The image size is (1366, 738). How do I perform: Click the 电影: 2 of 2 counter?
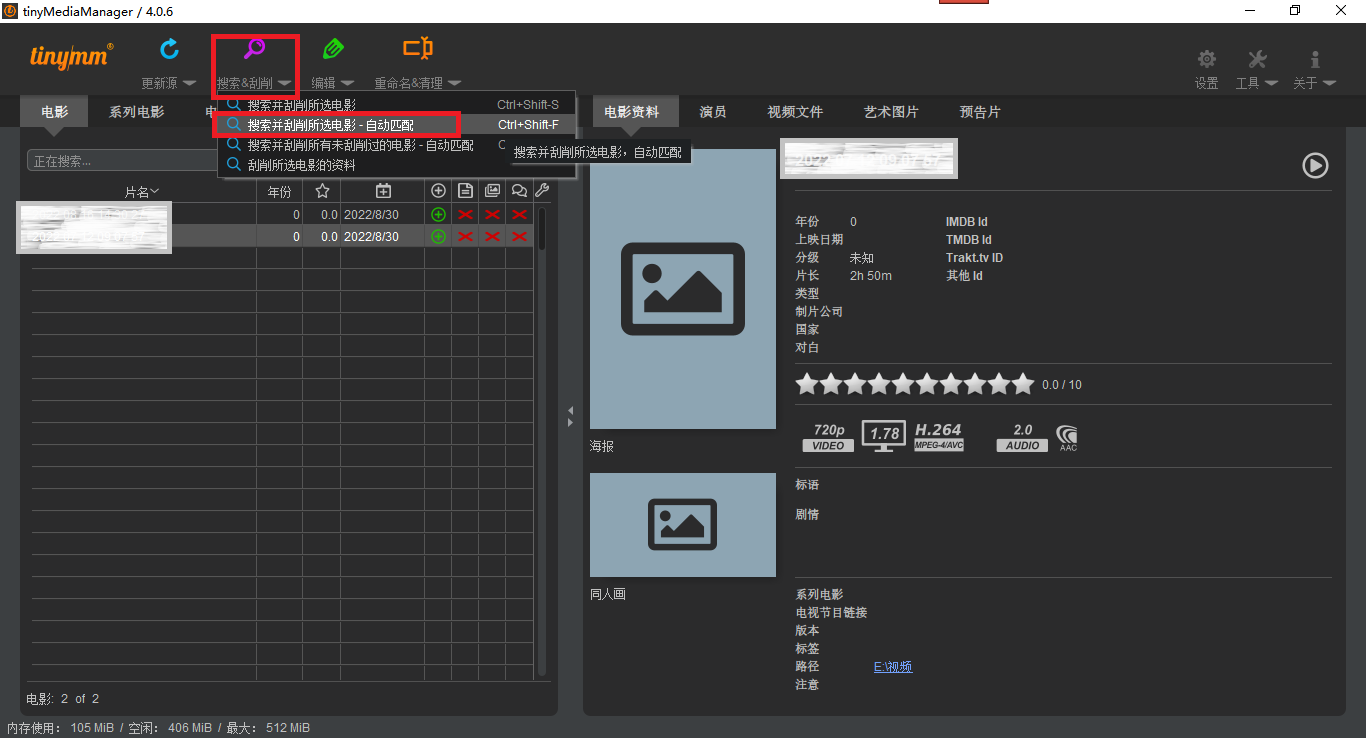[x=63, y=699]
